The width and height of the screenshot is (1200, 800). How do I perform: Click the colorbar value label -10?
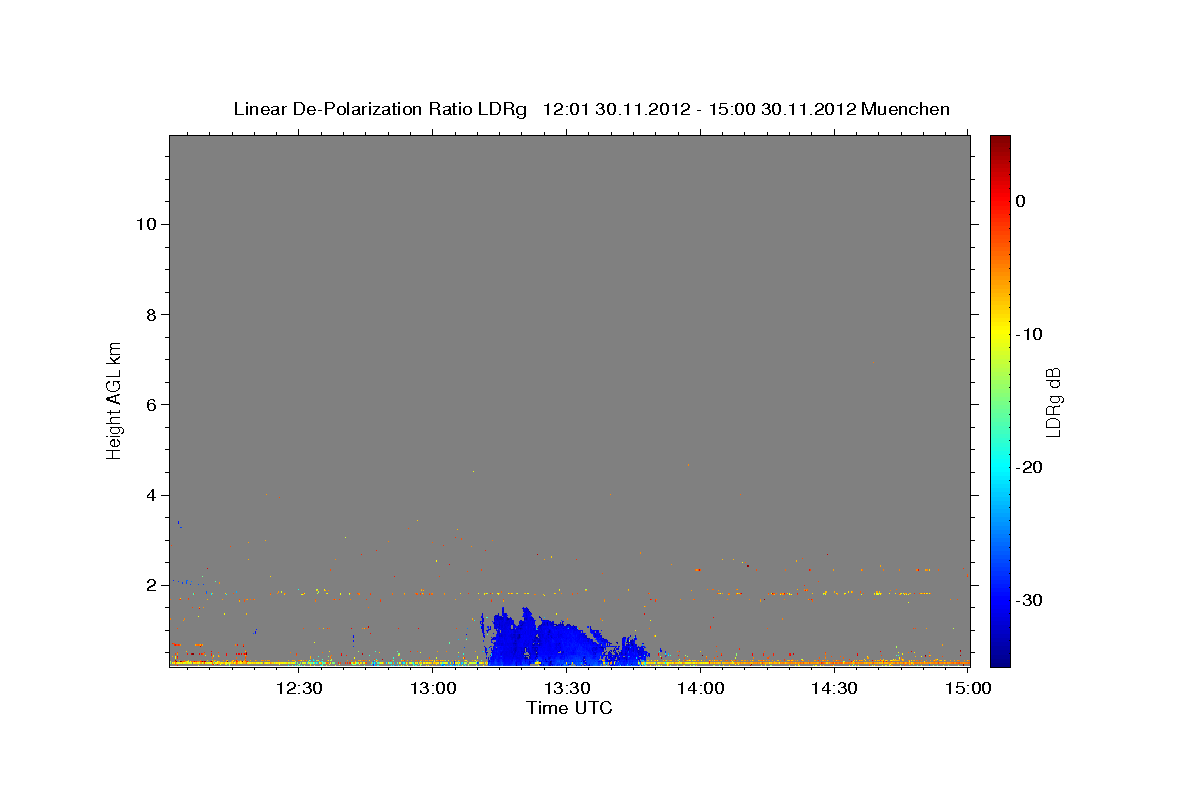tap(1030, 334)
